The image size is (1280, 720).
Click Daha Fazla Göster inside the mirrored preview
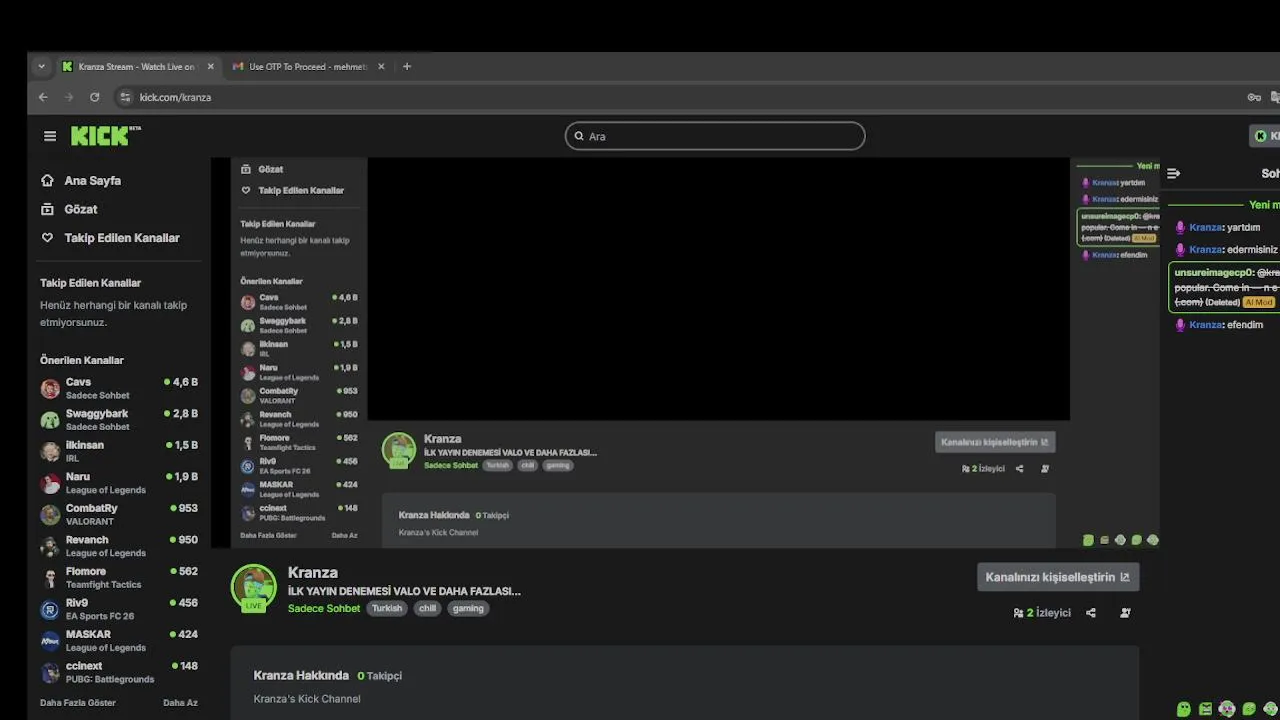point(269,535)
